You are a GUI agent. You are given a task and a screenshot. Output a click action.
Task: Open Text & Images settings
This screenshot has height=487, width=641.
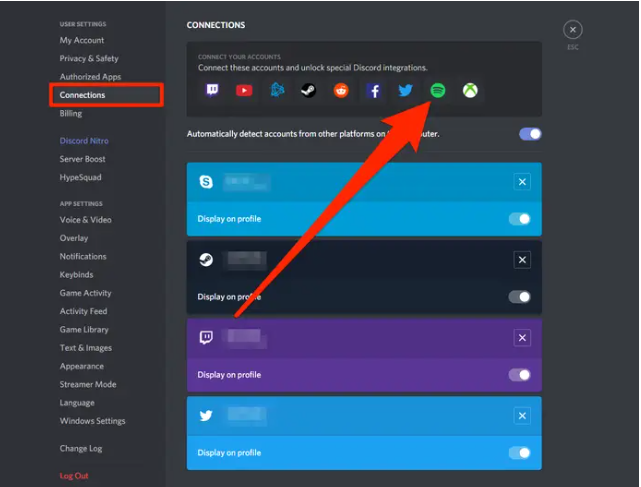(86, 348)
